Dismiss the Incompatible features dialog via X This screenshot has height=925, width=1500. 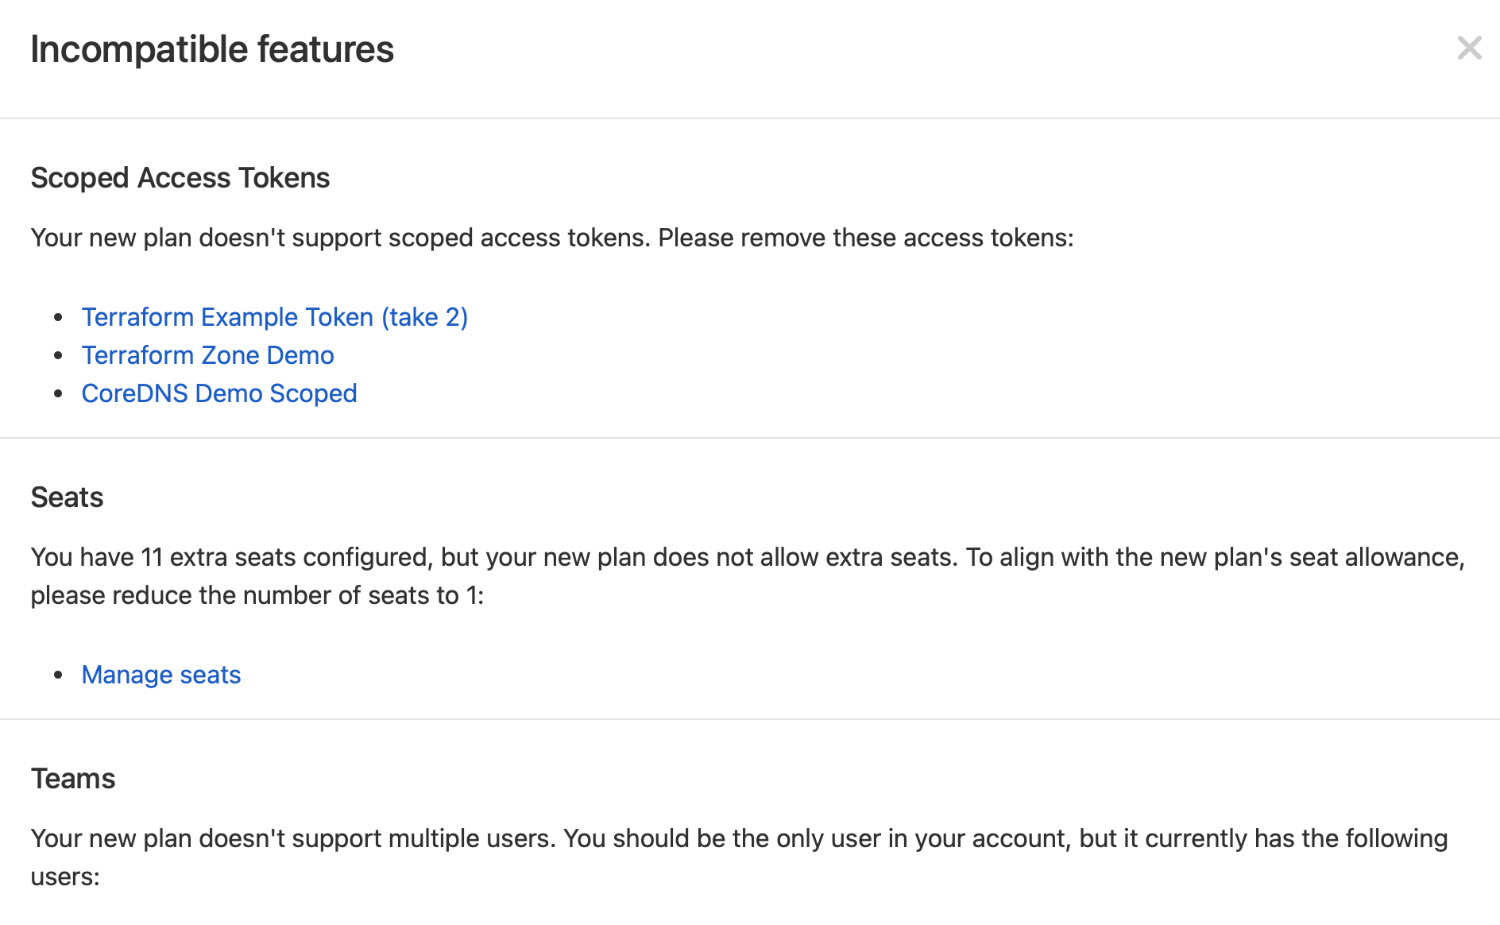[x=1469, y=47]
